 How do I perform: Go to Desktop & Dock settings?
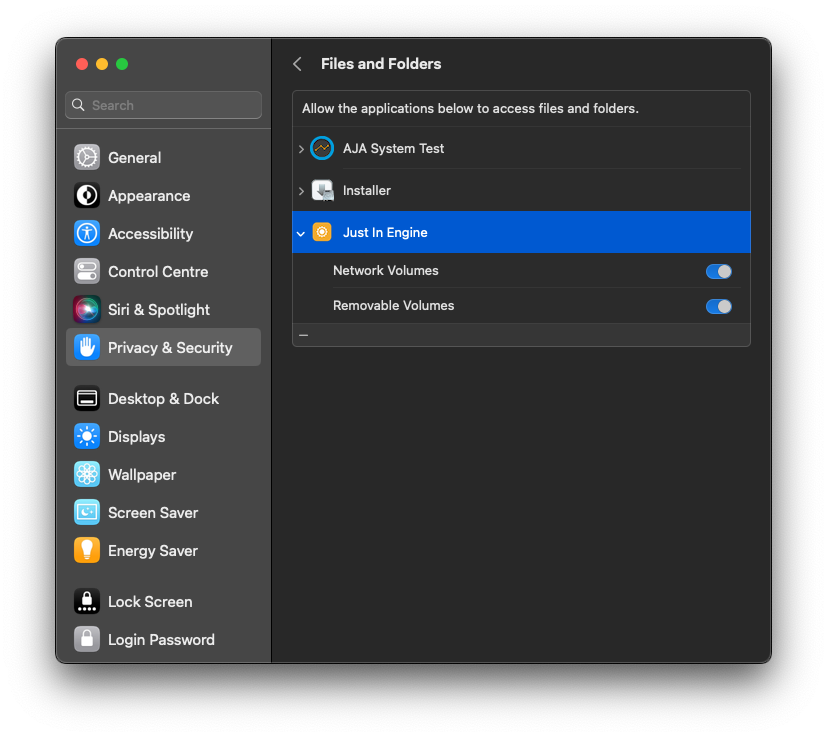coord(164,398)
